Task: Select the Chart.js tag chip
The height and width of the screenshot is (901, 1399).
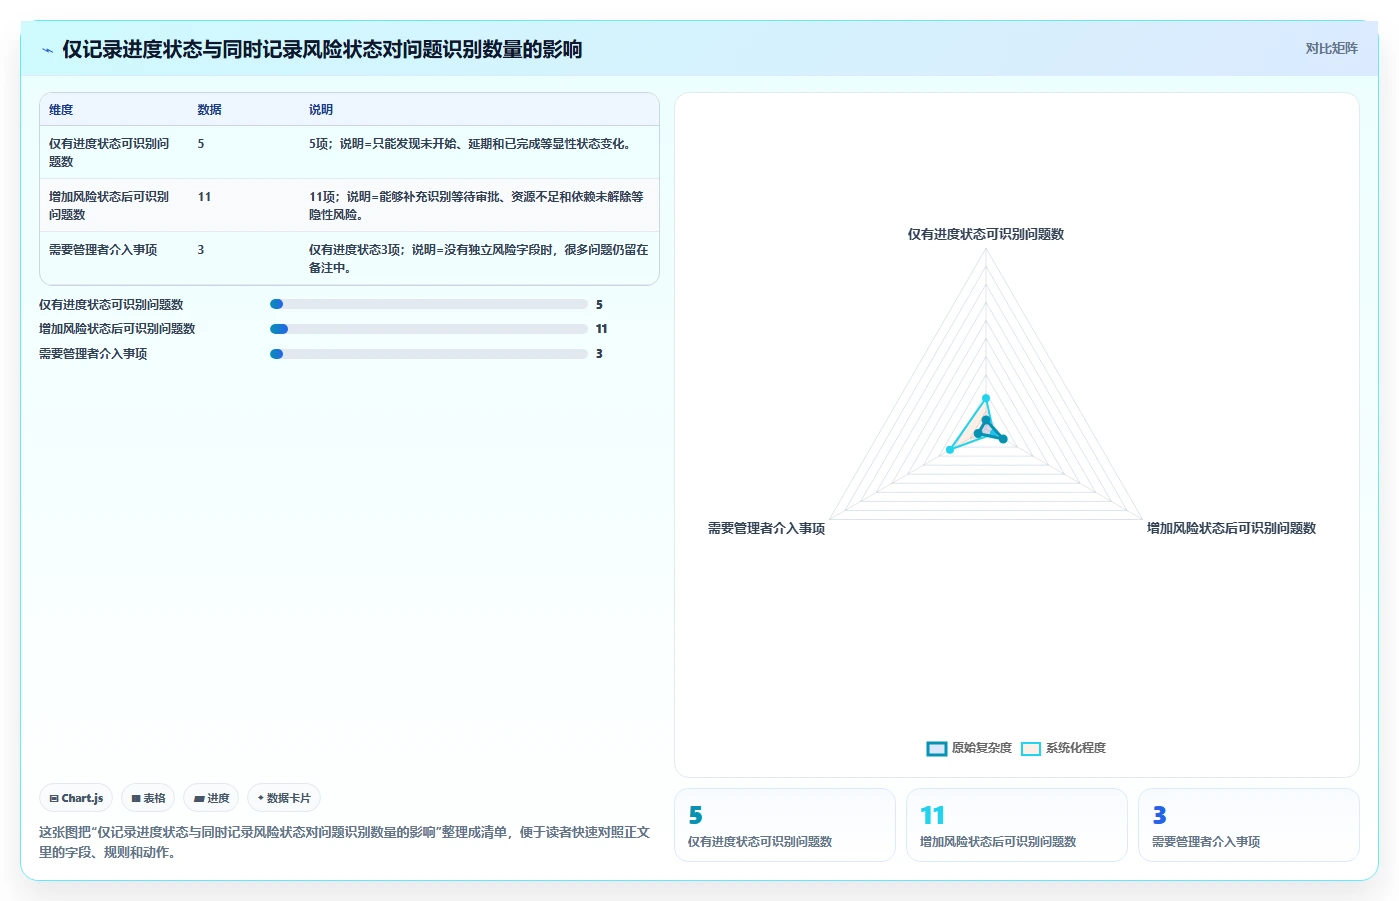Action: click(76, 798)
